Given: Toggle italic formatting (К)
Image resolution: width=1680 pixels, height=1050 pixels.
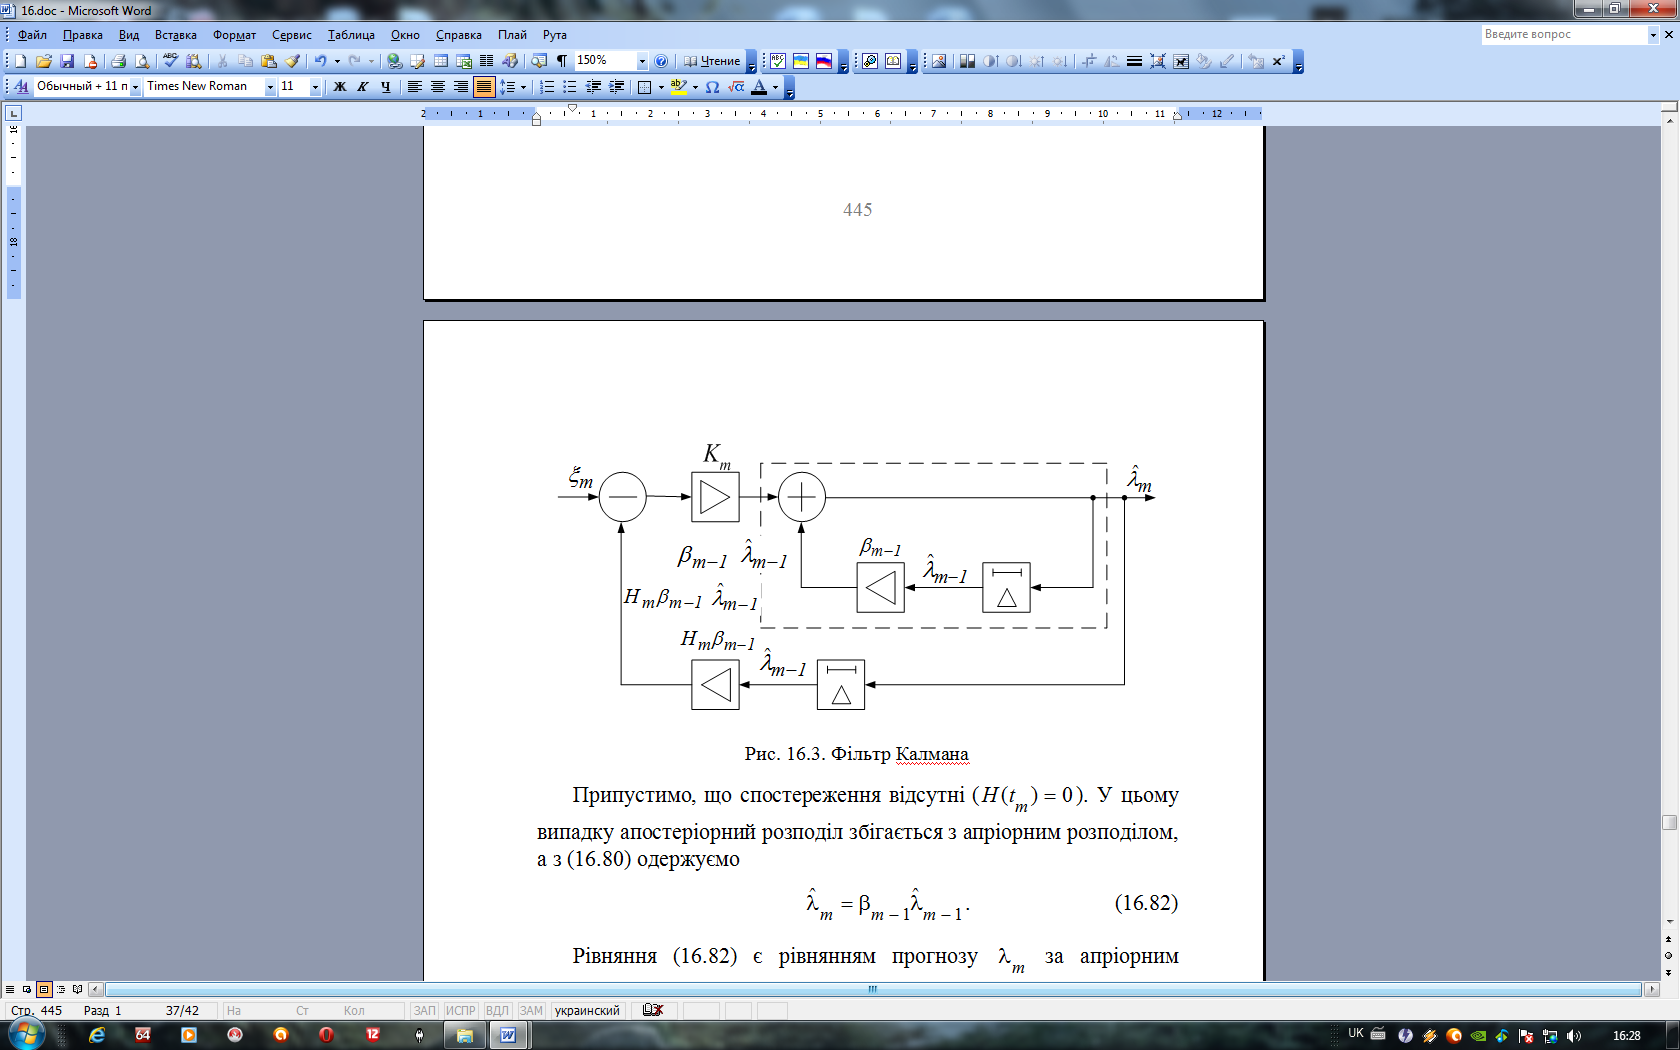Looking at the screenshot, I should (363, 87).
